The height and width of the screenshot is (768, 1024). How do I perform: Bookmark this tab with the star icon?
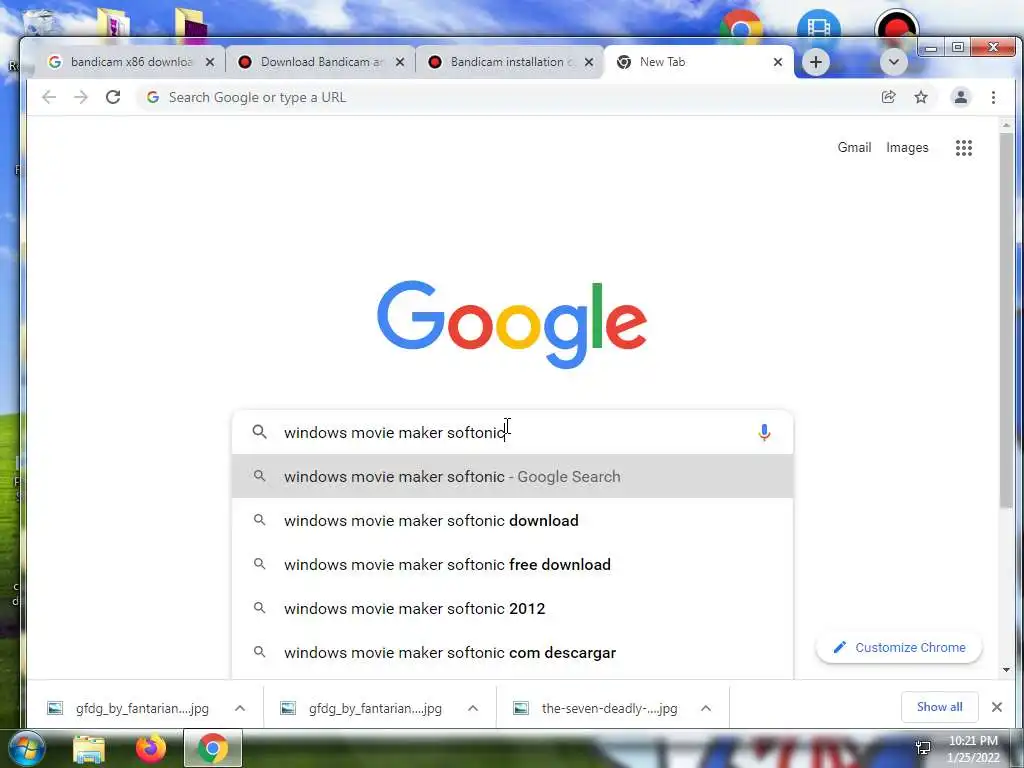(921, 97)
